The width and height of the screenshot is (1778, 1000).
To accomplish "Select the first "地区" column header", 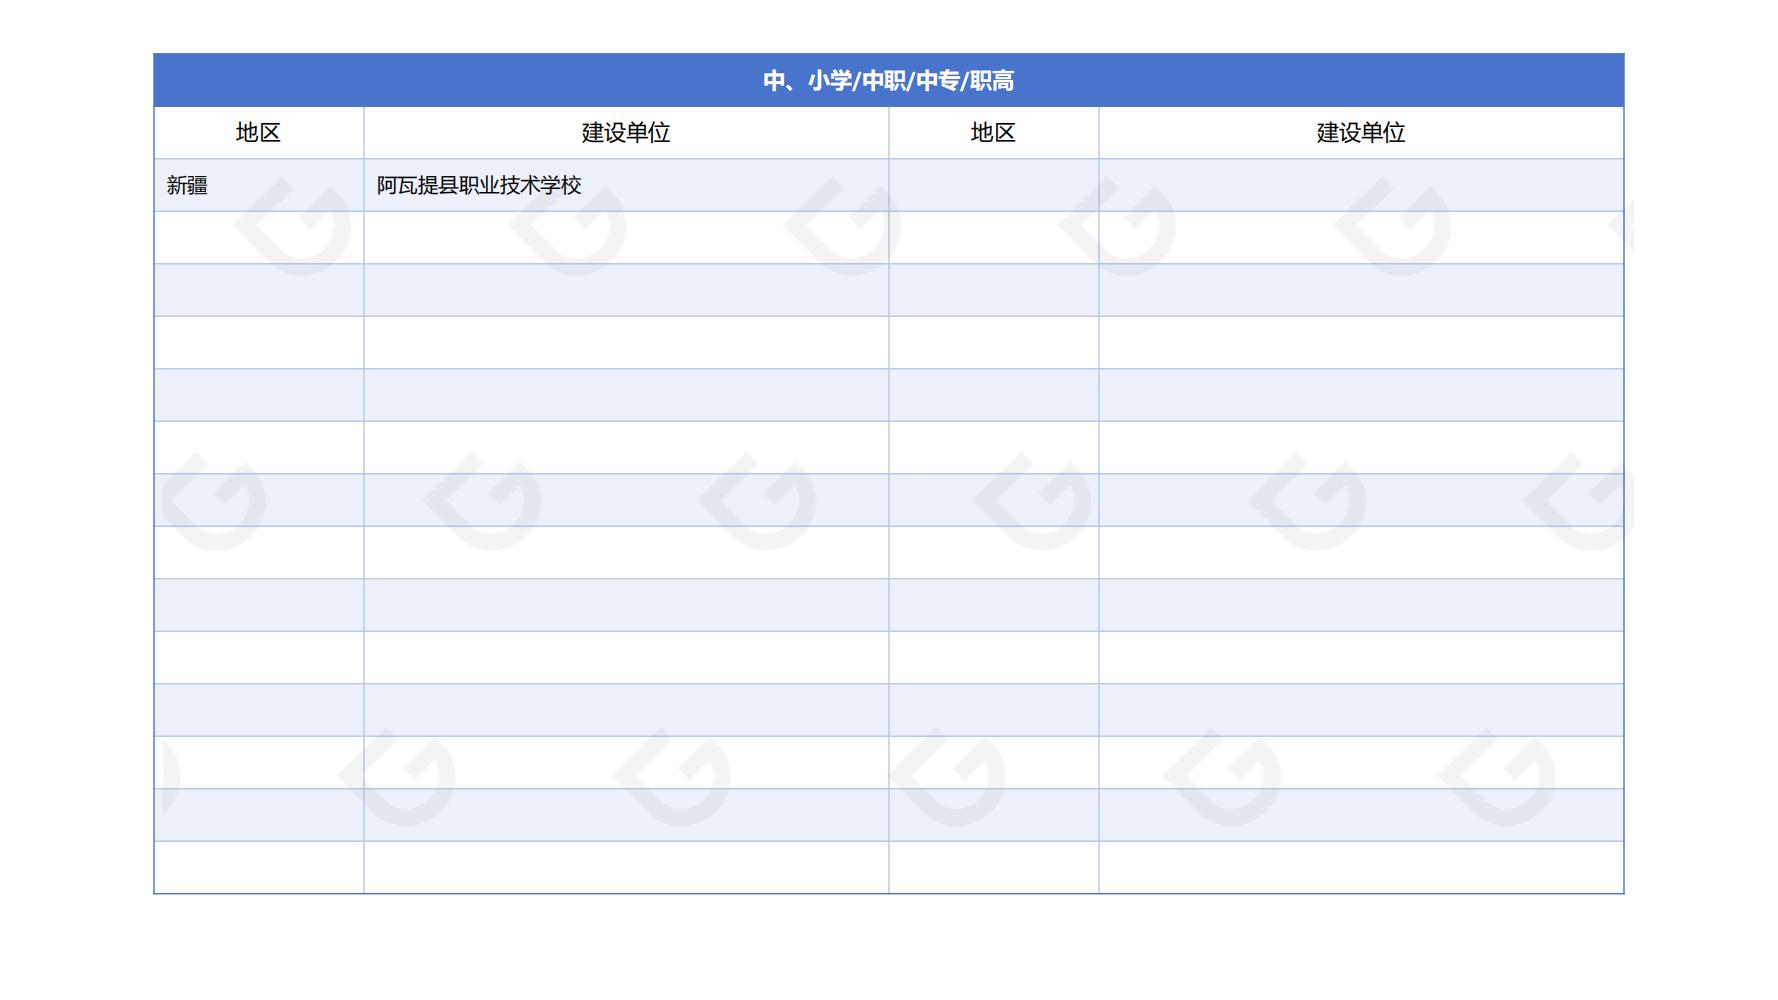I will (x=258, y=133).
